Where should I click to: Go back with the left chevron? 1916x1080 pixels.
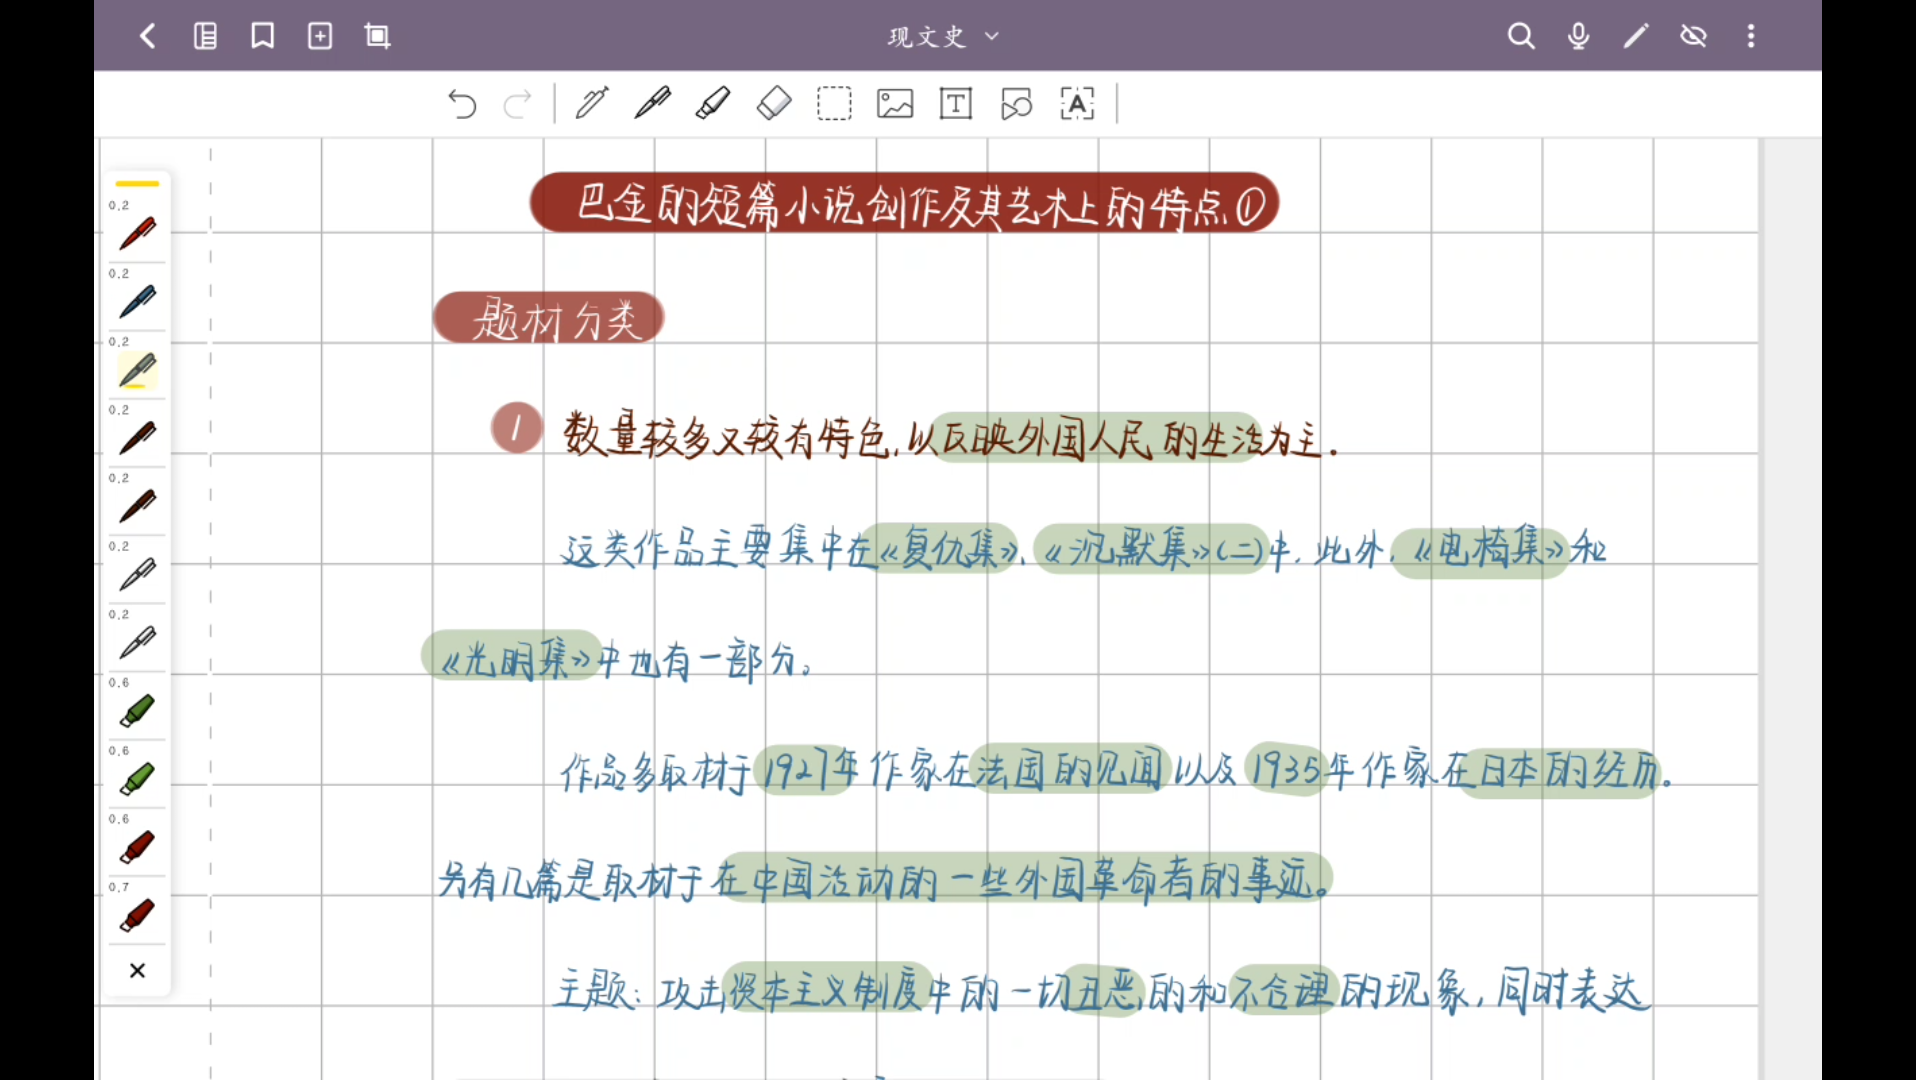(x=147, y=37)
